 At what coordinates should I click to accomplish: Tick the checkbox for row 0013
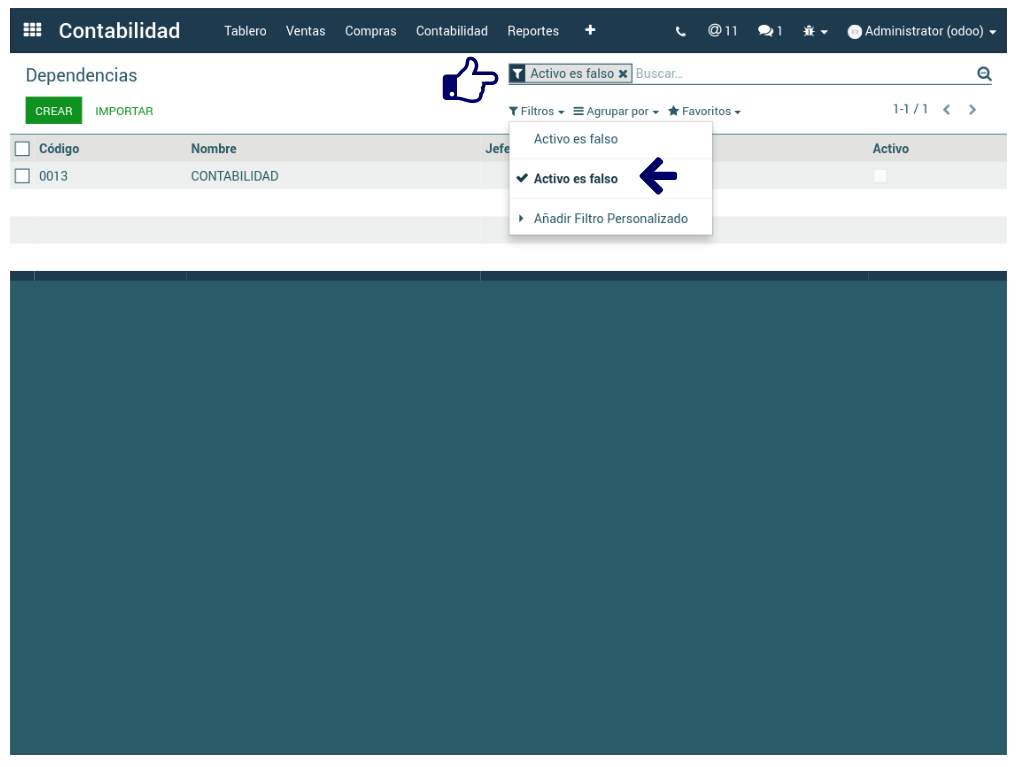22,176
